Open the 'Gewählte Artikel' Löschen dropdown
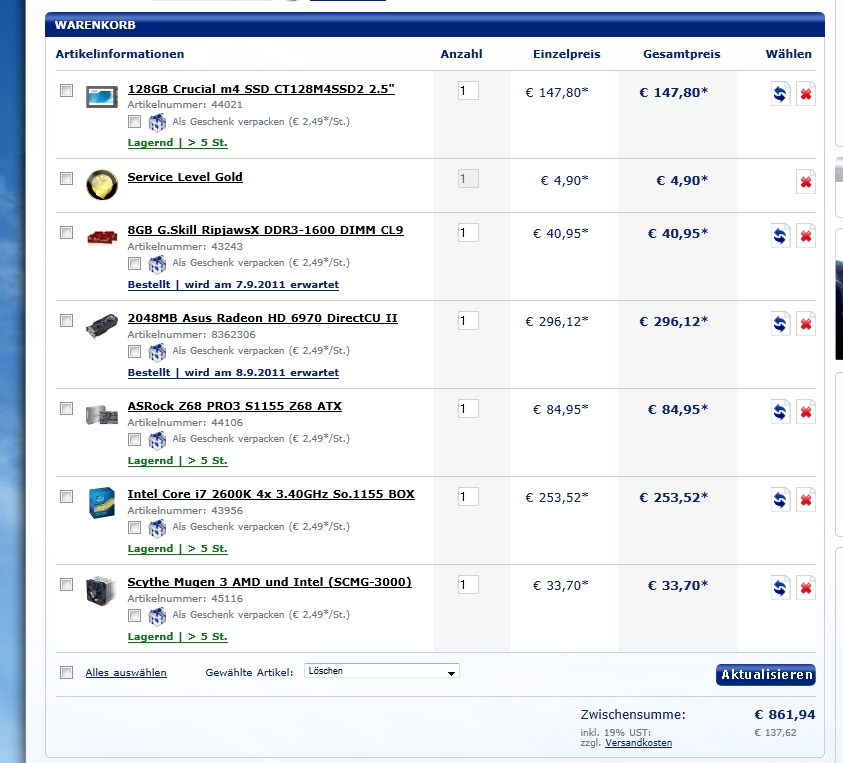Viewport: 843px width, 763px height. [381, 672]
